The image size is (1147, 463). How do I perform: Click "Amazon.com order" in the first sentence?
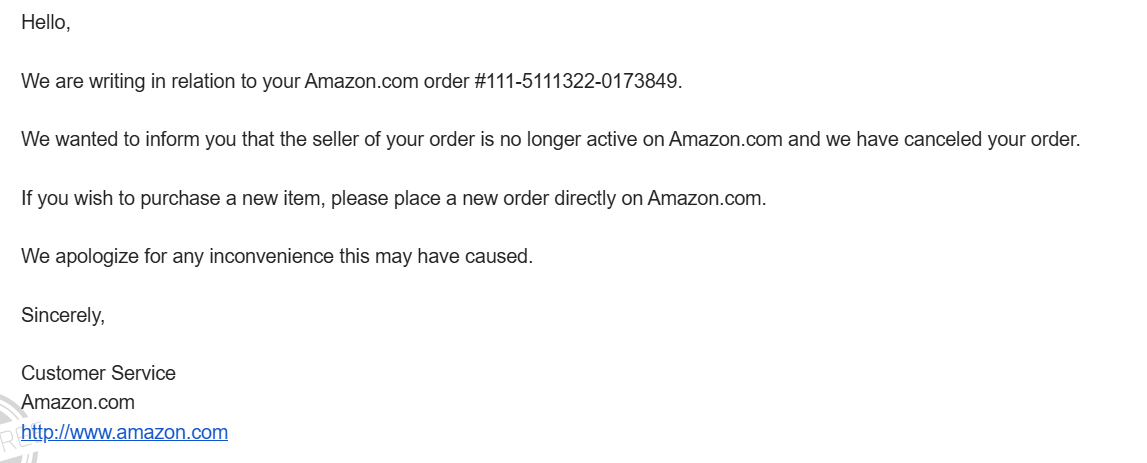click(x=386, y=81)
